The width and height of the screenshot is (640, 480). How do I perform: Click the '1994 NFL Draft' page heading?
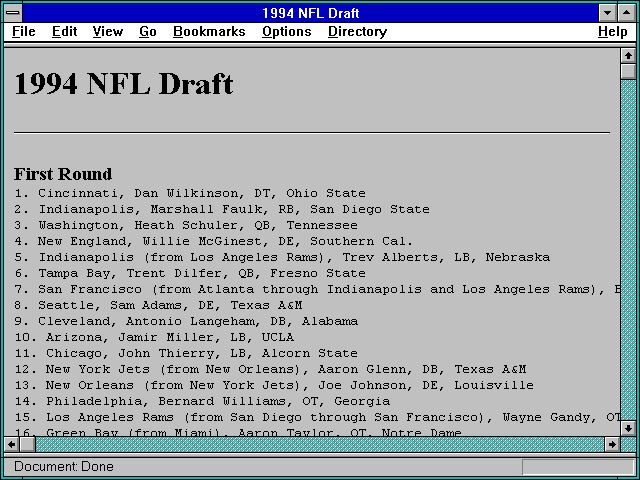tap(124, 84)
